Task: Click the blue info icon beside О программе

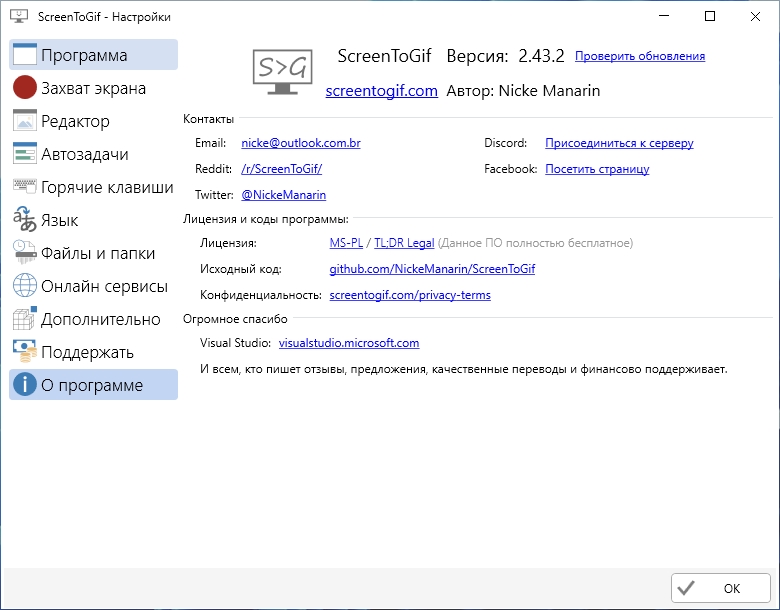Action: click(24, 384)
